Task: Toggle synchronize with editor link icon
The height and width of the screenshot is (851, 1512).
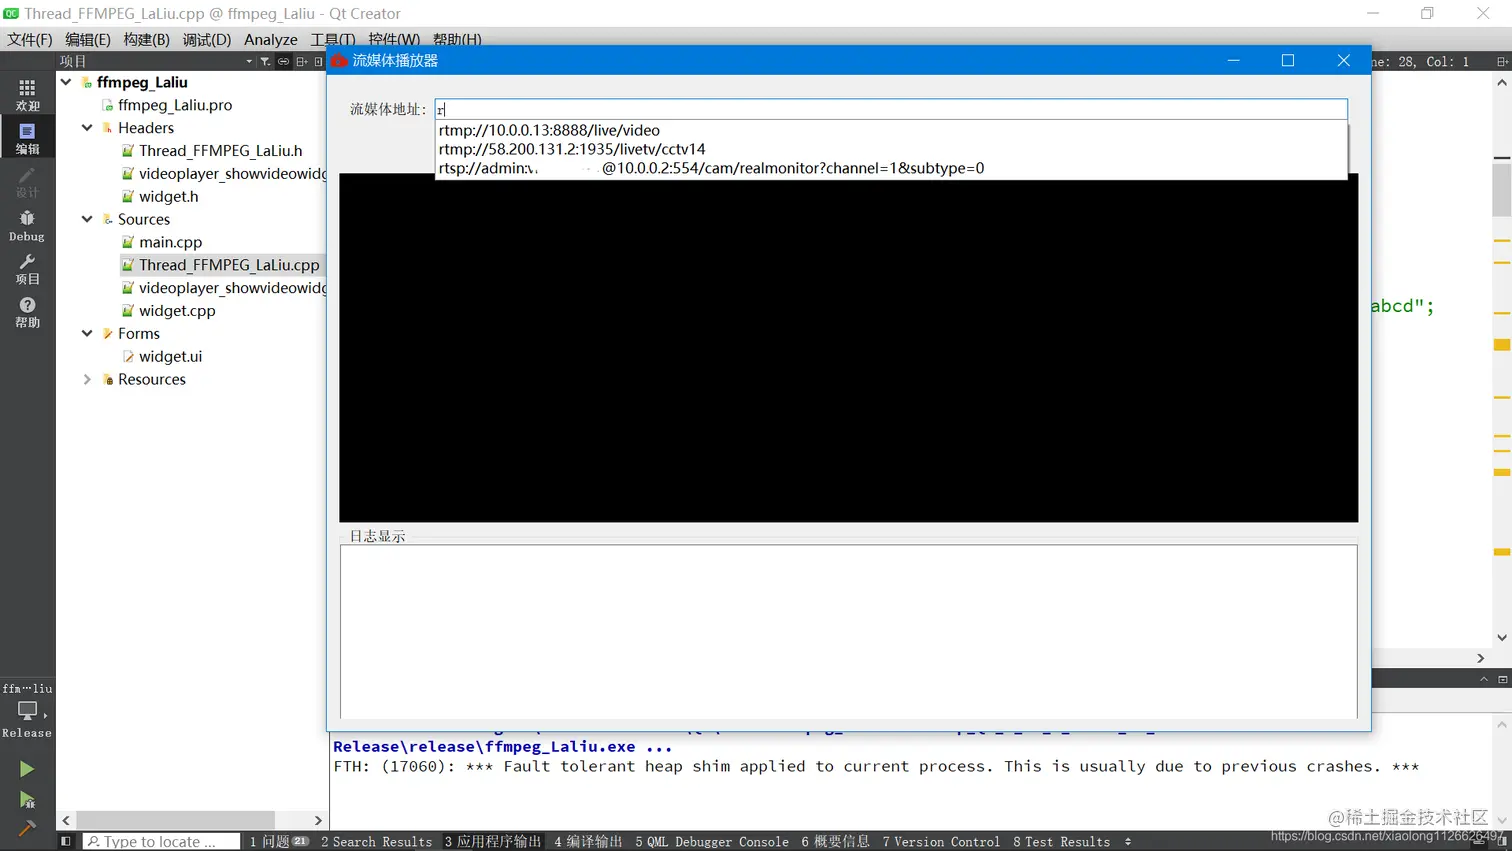Action: pos(283,62)
